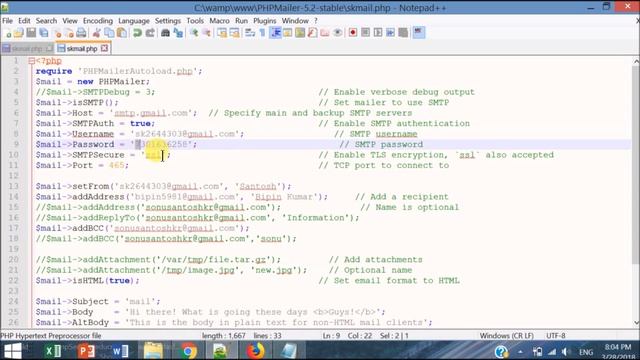Open the Windows Start button
The image size is (640, 360).
pos(12,351)
